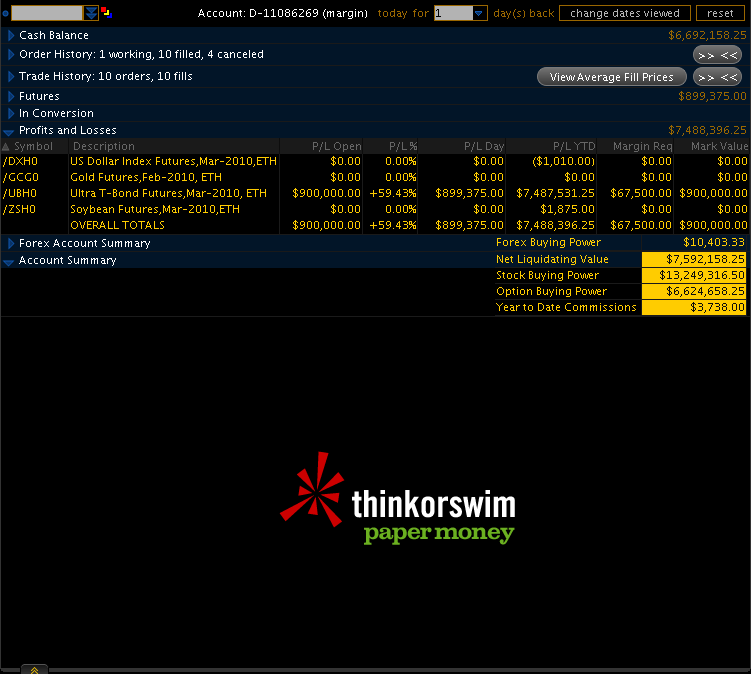Click the Option Buying Power amount
751x674 pixels.
click(x=694, y=291)
